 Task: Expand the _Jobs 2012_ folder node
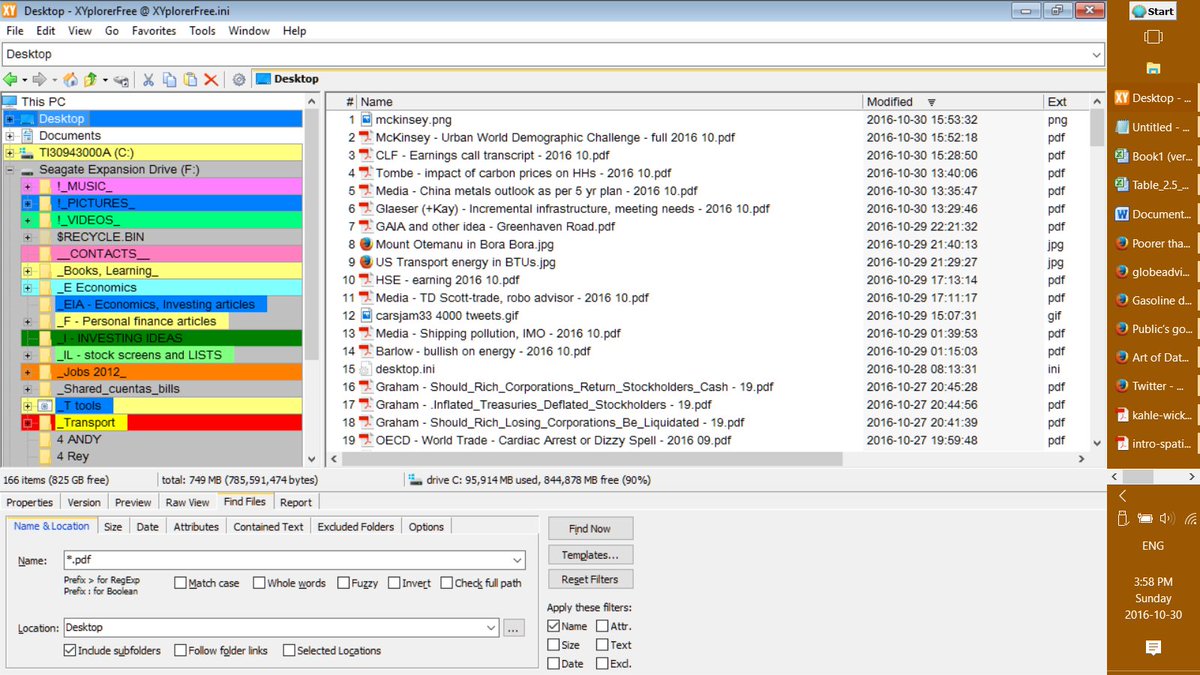(27, 372)
